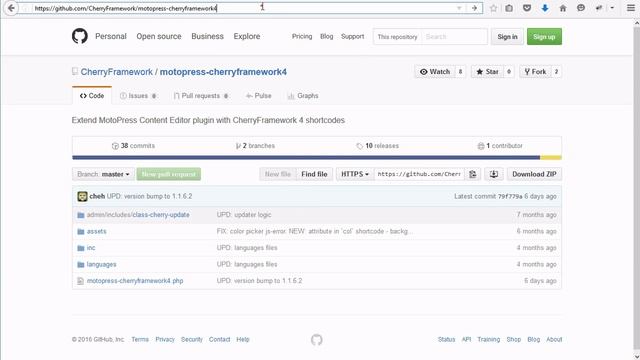The width and height of the screenshot is (640, 360).
Task: Click the GitHub octocat logo
Action: pos(80,36)
